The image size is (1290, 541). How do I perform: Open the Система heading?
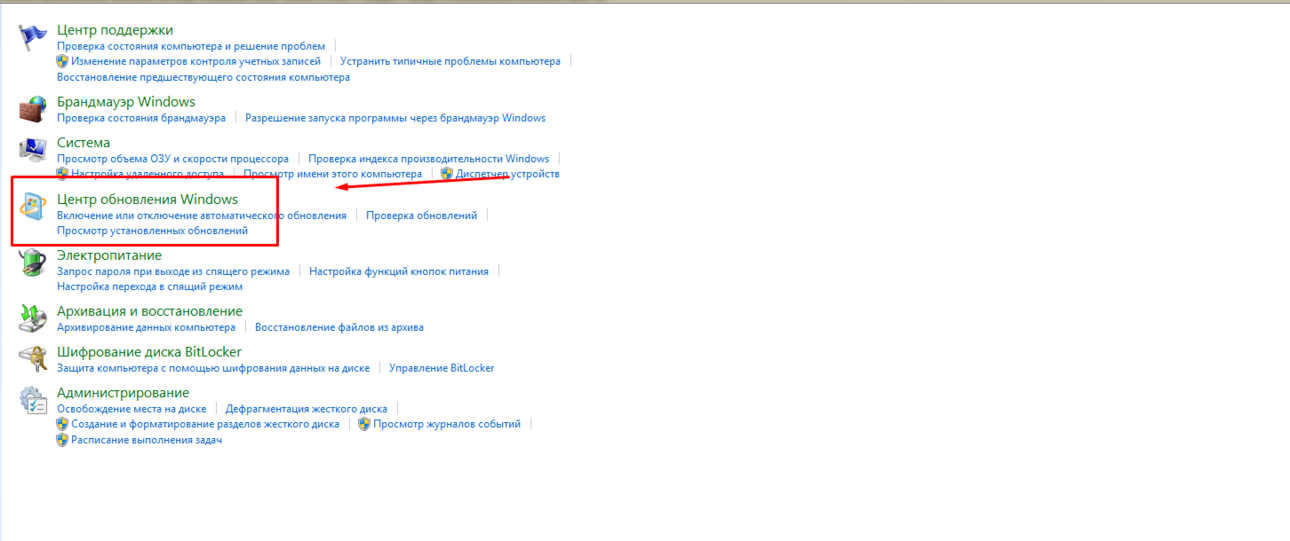[x=84, y=143]
